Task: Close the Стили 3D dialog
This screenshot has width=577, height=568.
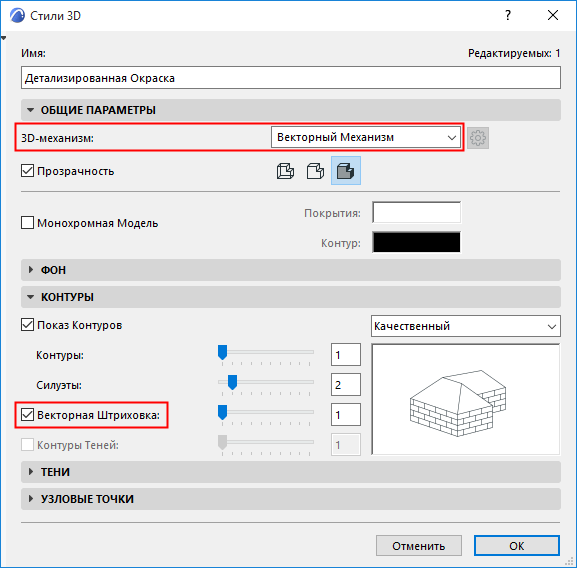Action: (553, 15)
